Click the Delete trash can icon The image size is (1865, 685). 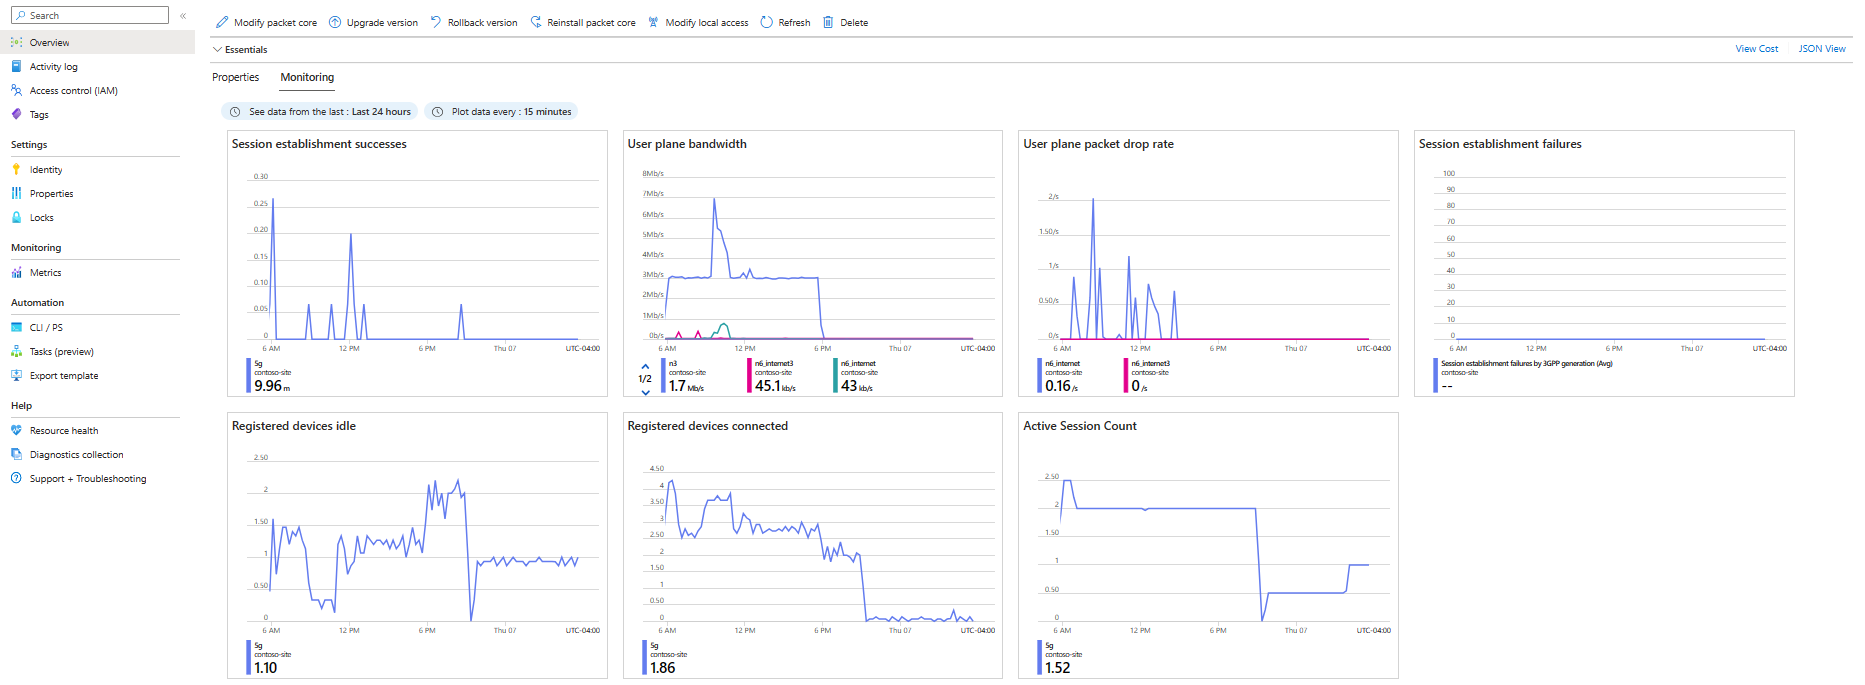pyautogui.click(x=828, y=22)
